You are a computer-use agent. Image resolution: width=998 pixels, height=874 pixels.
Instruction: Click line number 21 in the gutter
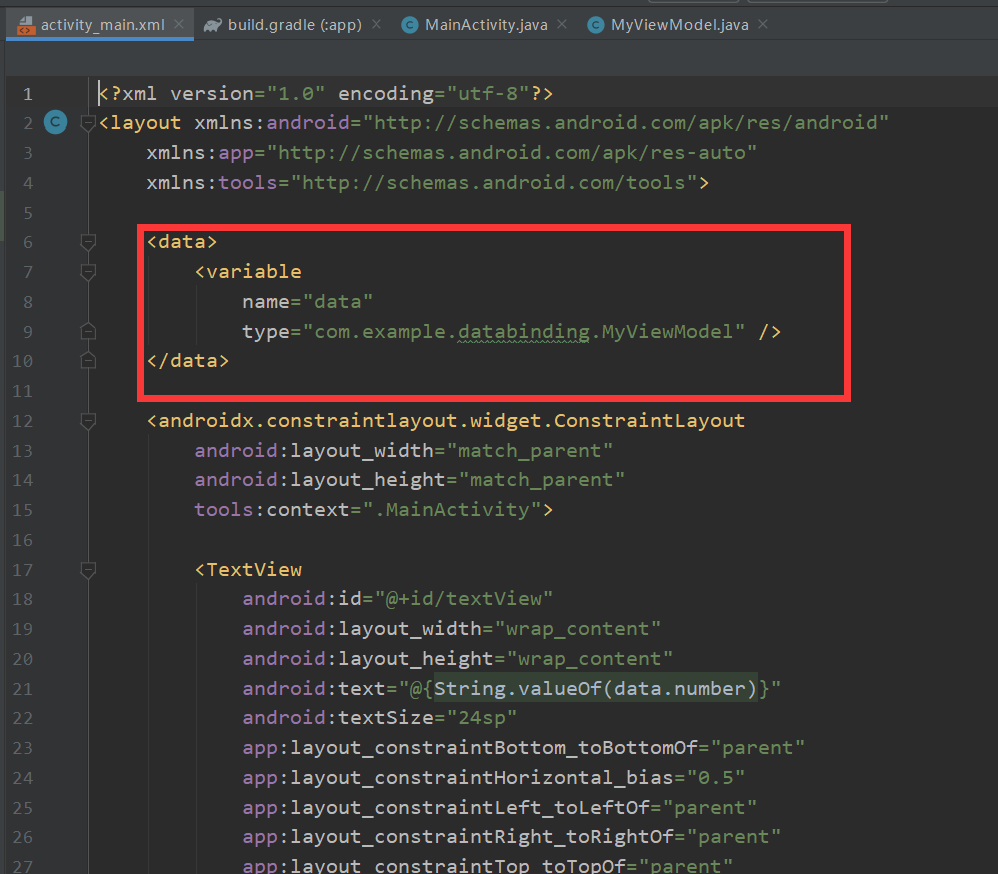(x=22, y=689)
